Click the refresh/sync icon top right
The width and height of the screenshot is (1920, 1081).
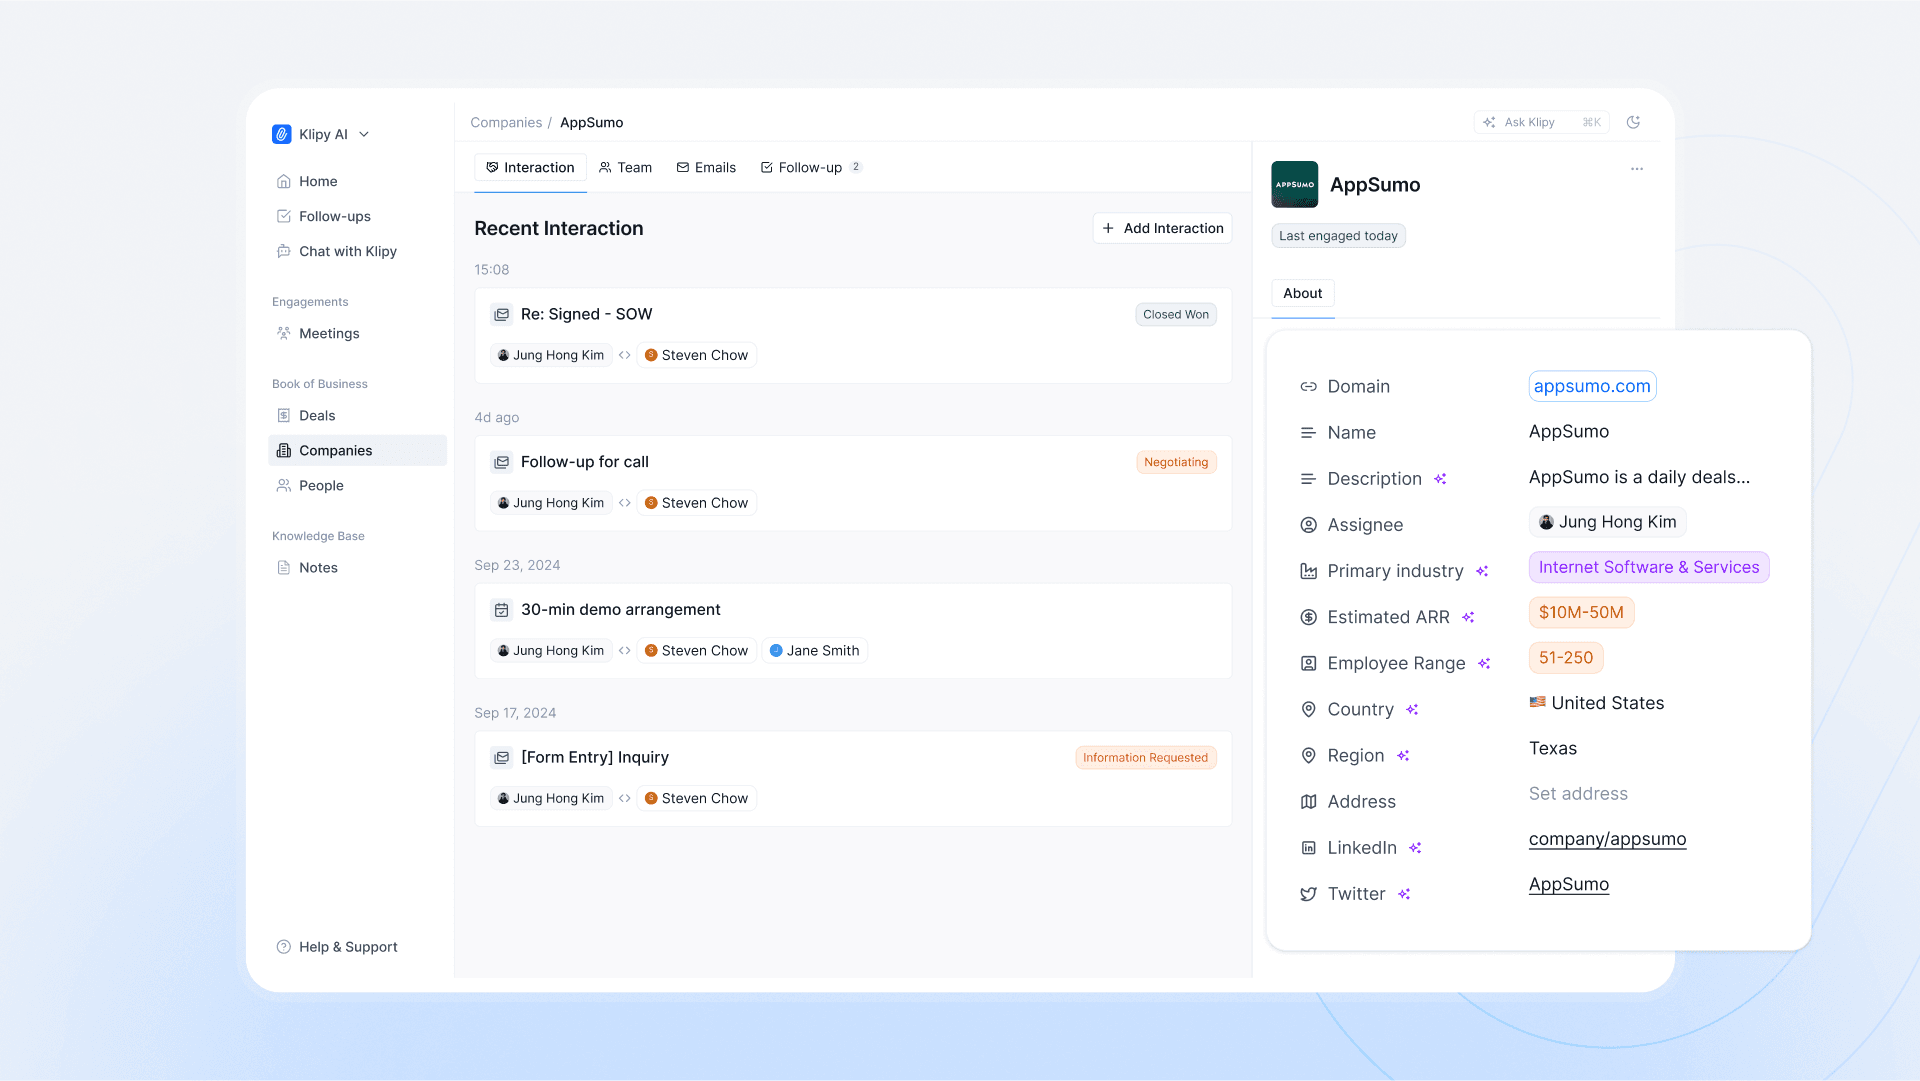pos(1633,121)
